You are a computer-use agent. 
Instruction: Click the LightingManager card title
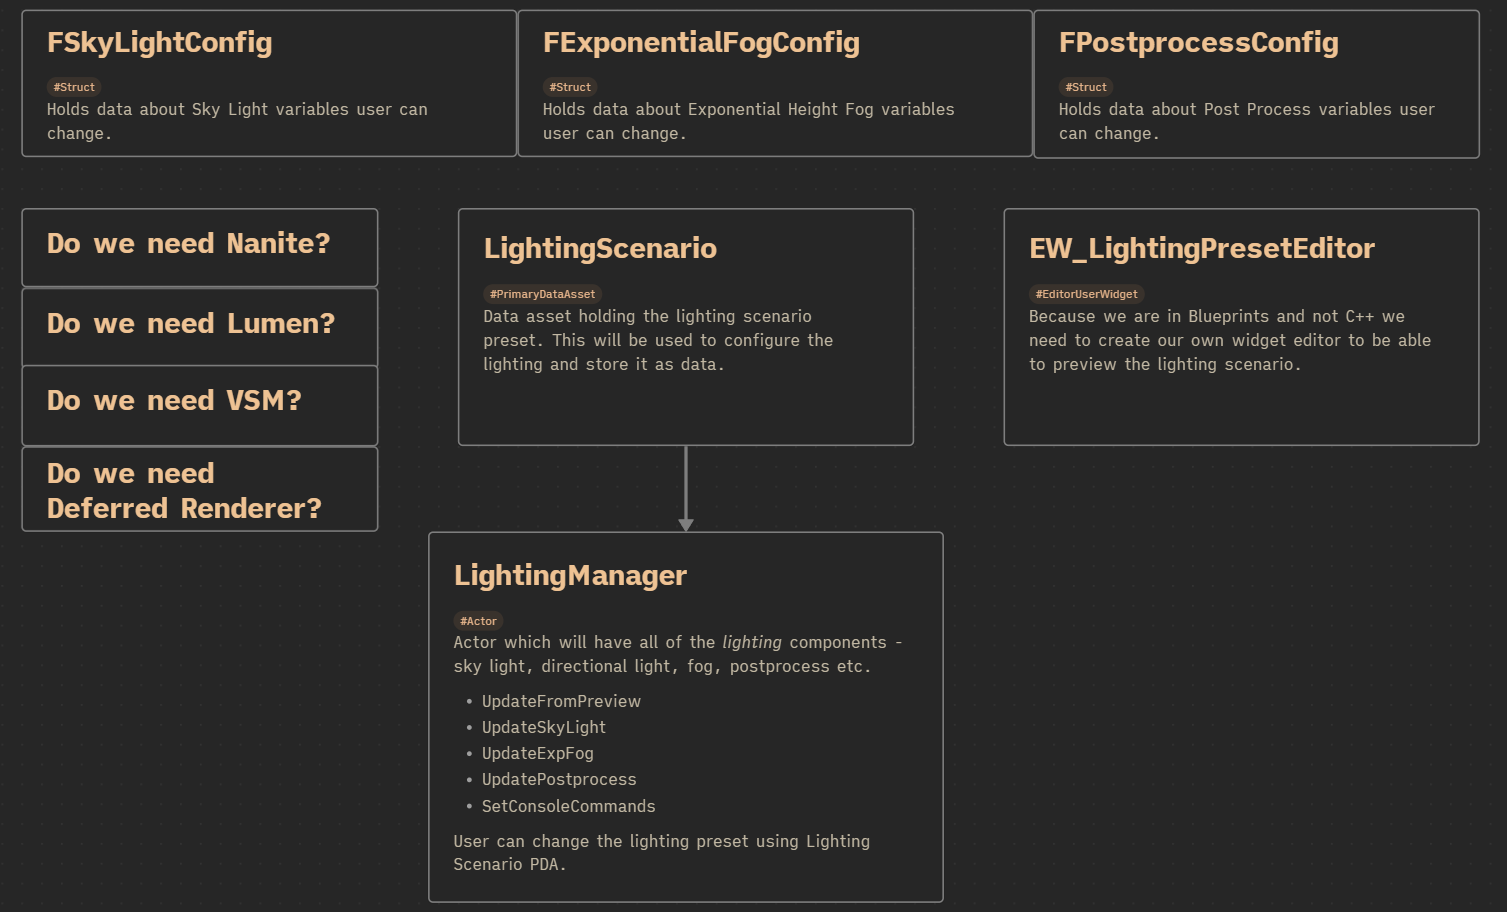(x=570, y=576)
